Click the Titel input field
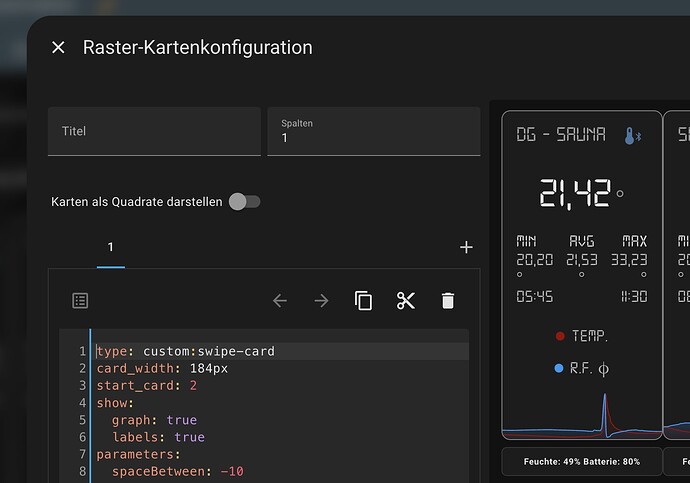The image size is (690, 483). pyautogui.click(x=154, y=131)
